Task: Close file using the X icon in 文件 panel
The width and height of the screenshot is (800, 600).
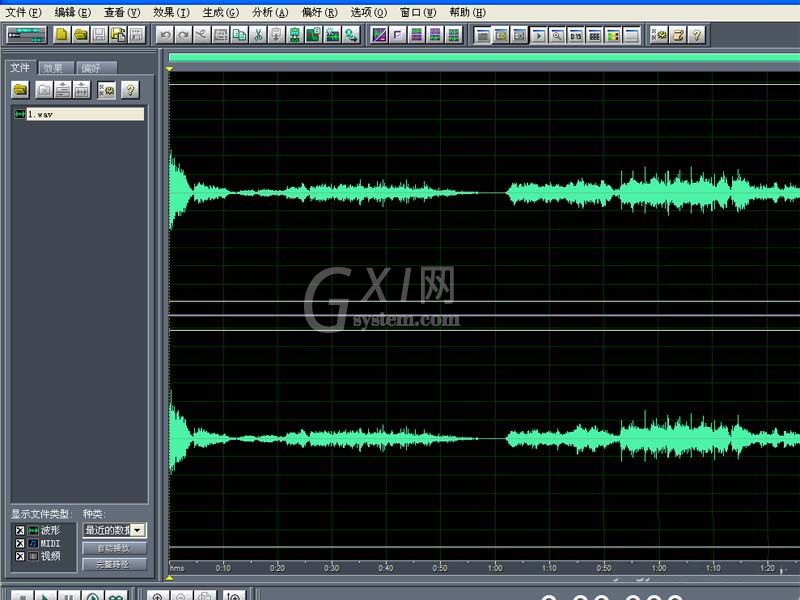Action: coord(44,90)
